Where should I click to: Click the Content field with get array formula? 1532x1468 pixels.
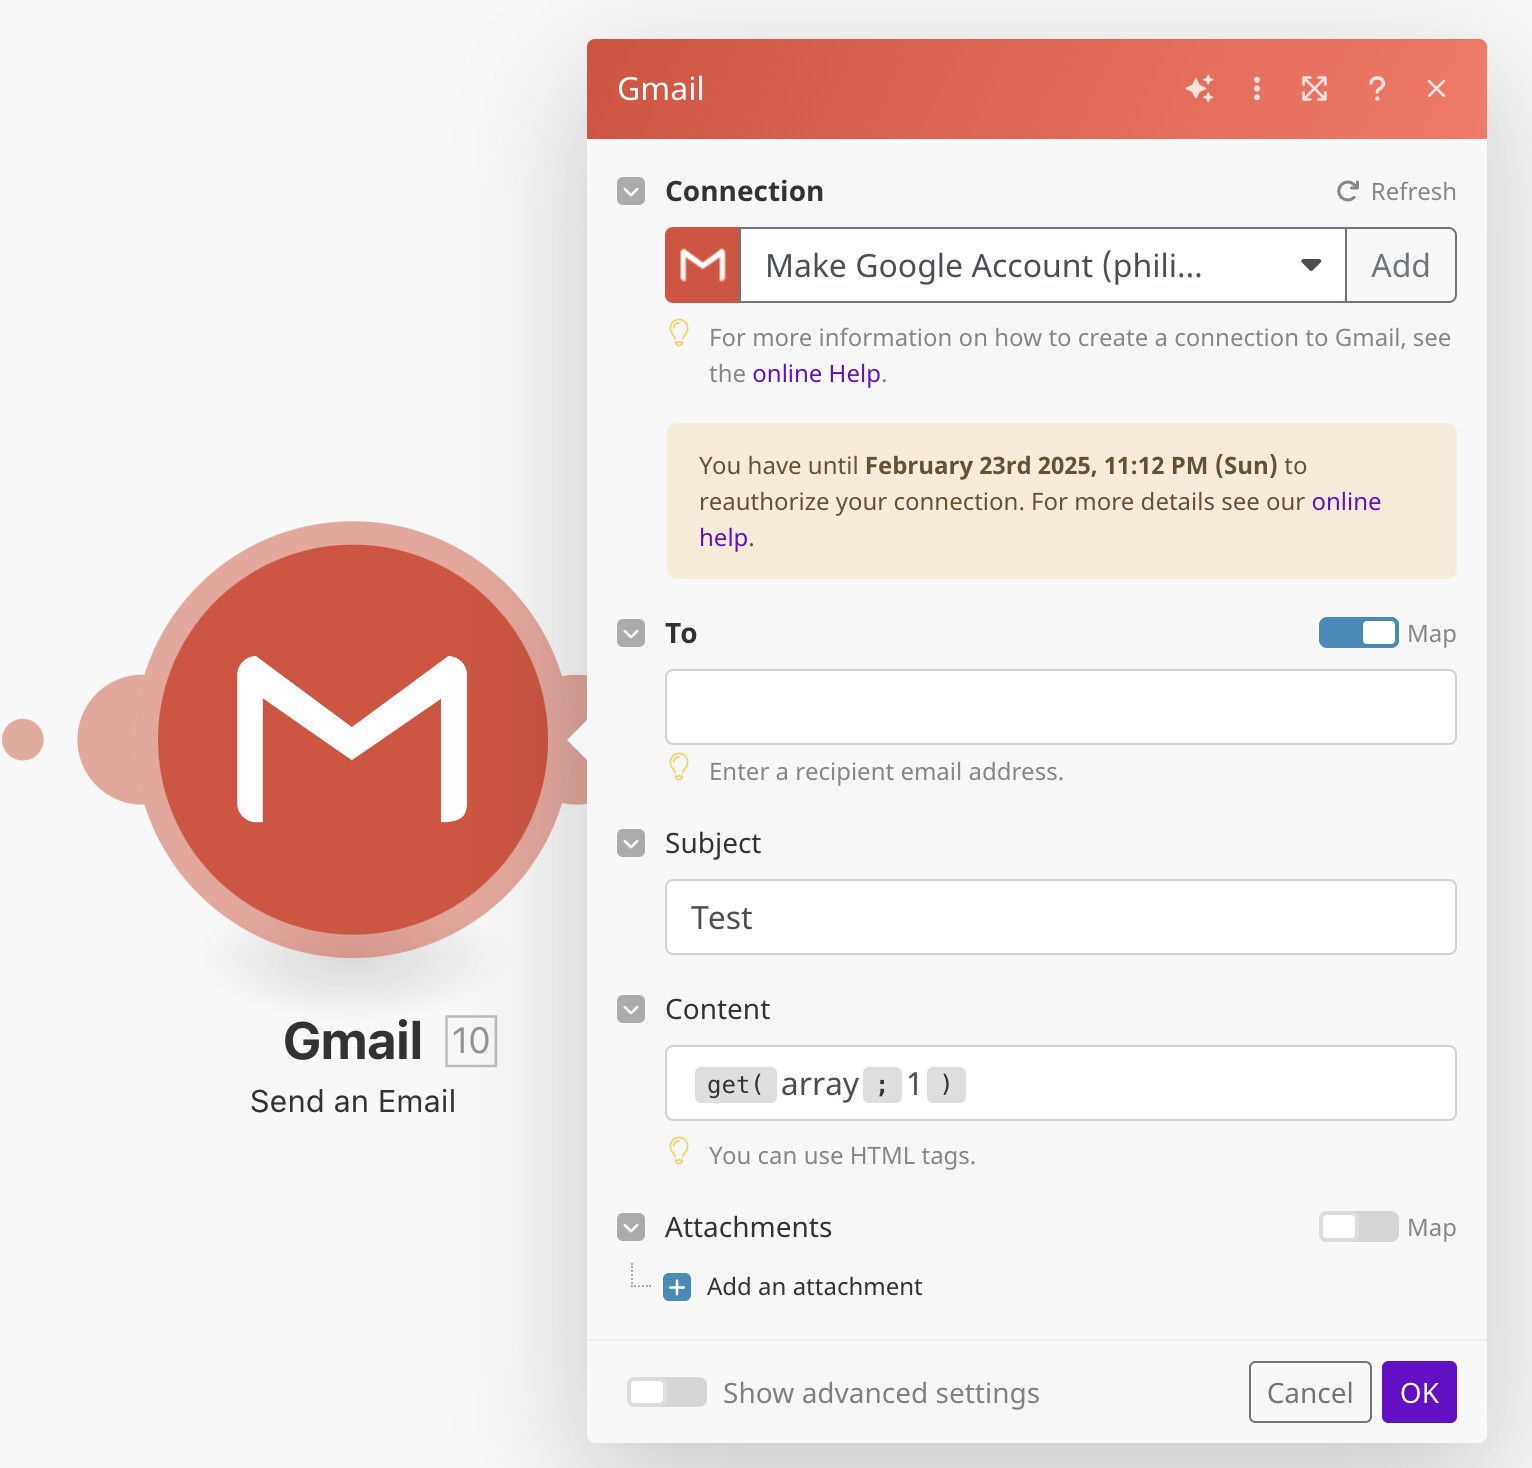coord(1061,1083)
